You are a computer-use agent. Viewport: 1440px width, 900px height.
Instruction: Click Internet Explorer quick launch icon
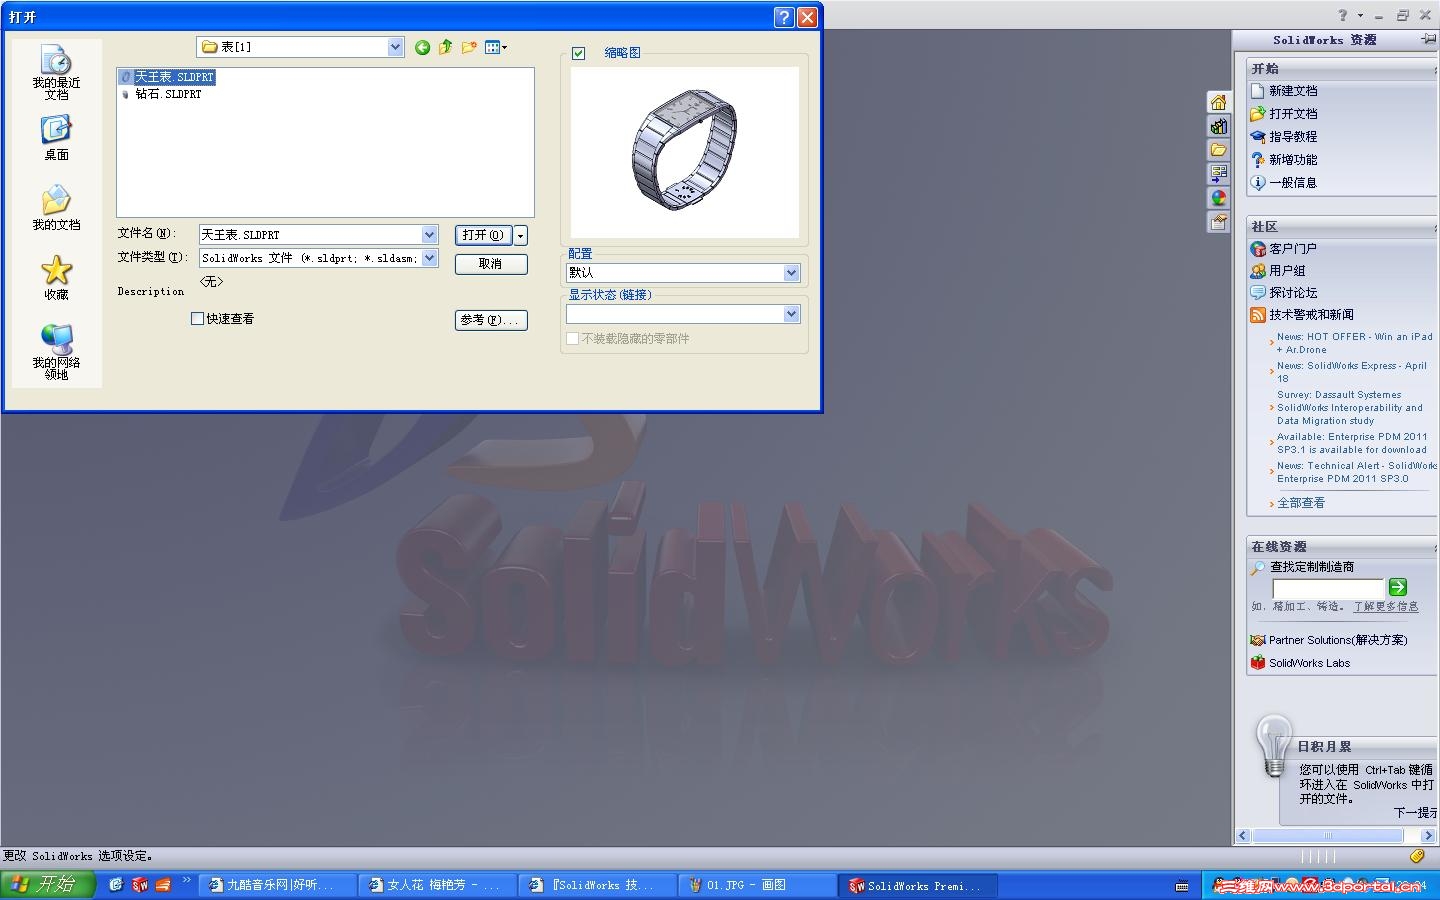(x=116, y=885)
